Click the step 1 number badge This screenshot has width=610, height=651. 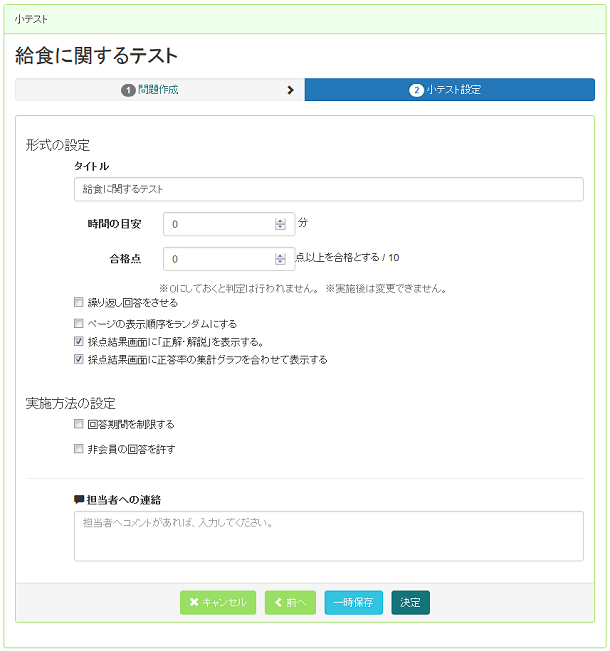128,90
